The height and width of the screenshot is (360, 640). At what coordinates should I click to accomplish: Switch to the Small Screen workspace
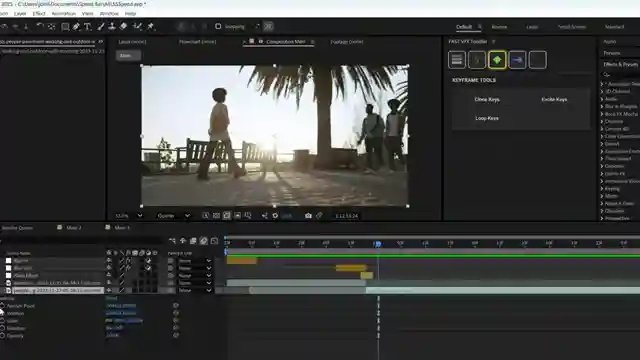pyautogui.click(x=572, y=27)
